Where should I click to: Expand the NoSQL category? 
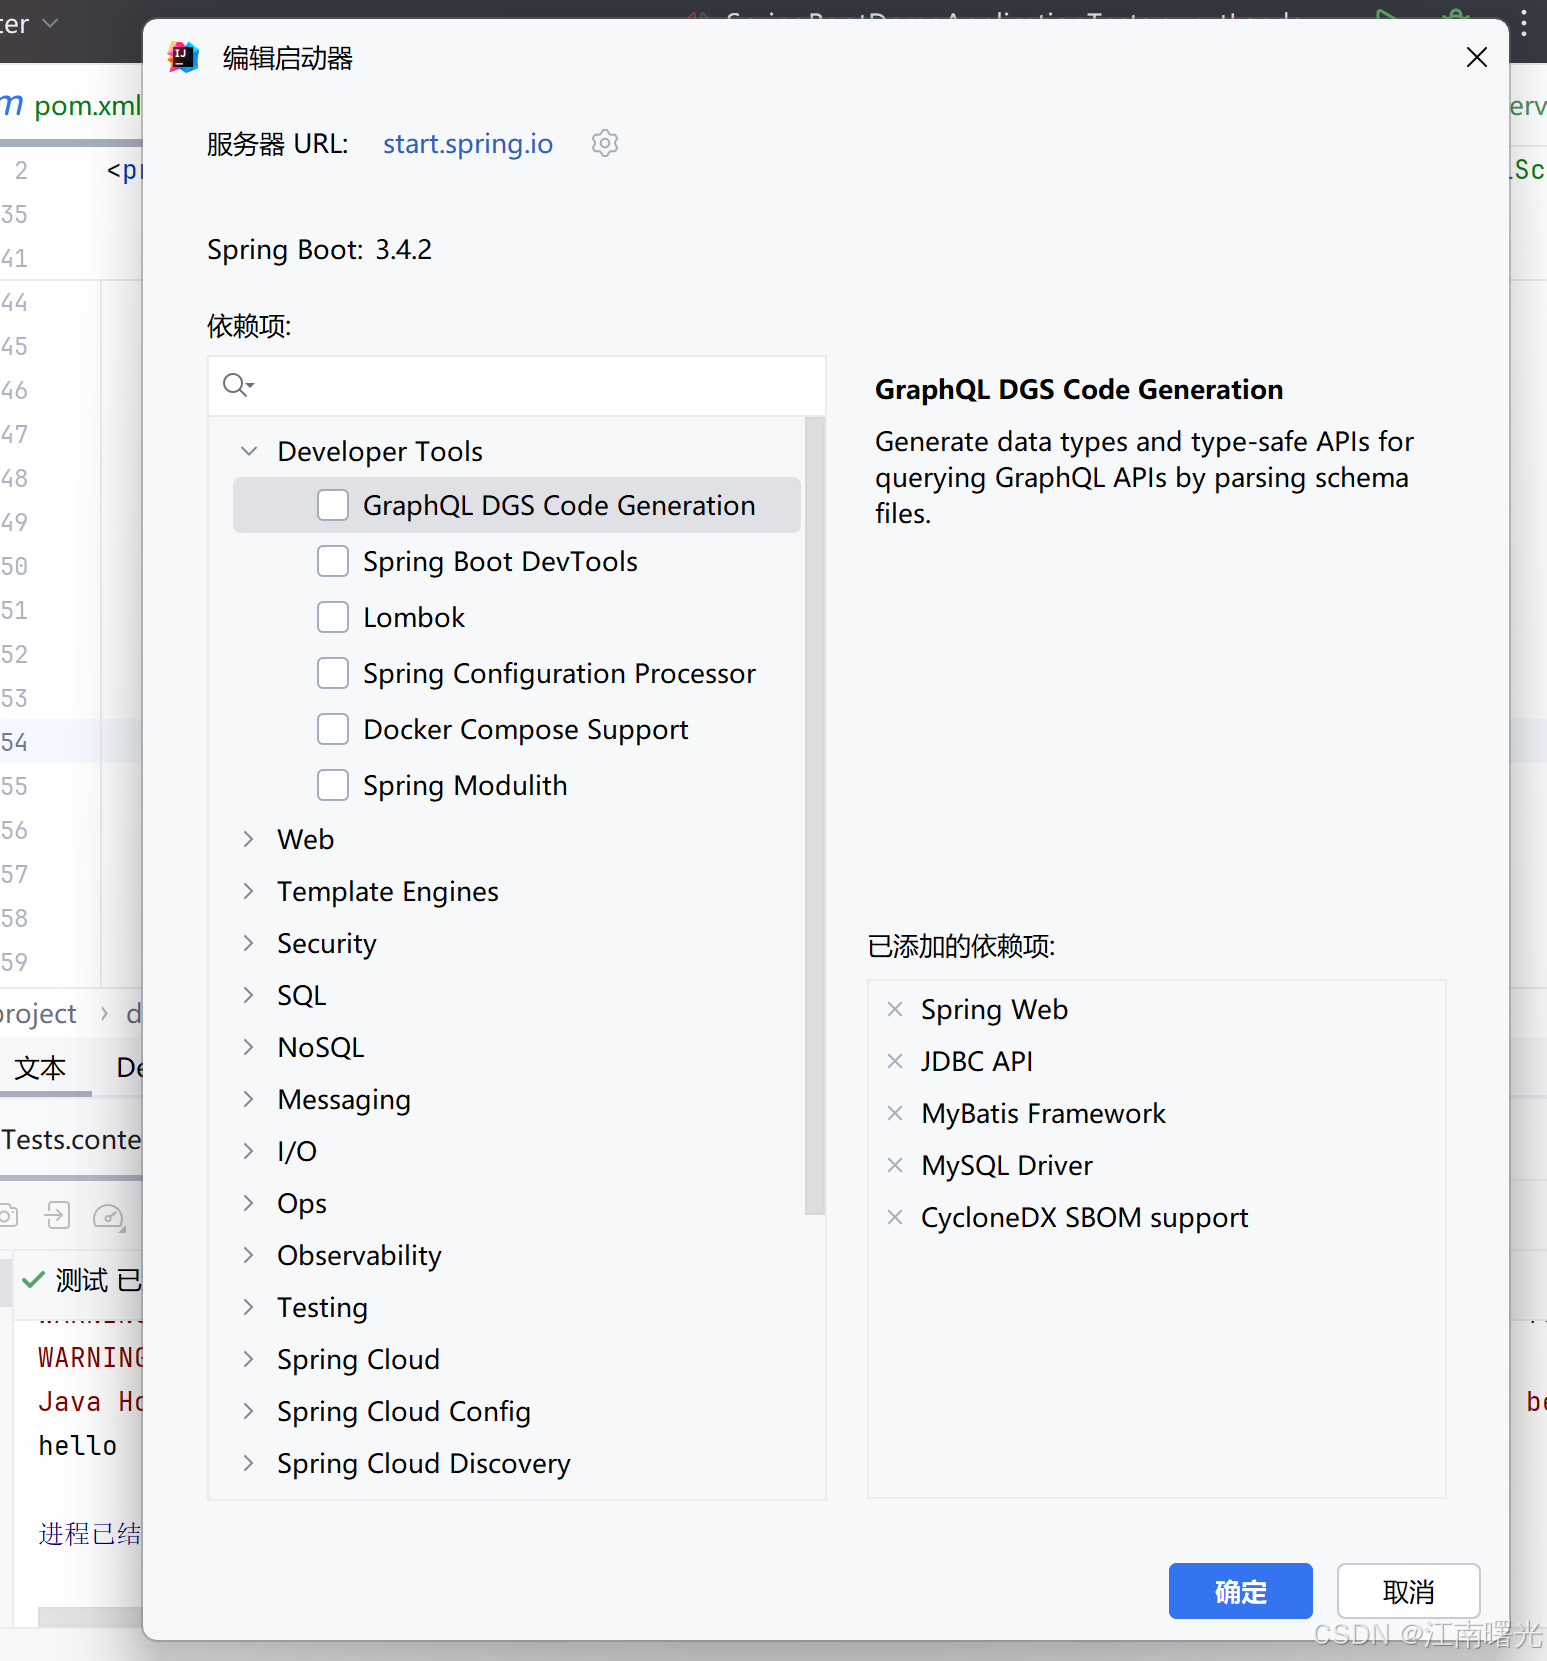(x=249, y=1047)
